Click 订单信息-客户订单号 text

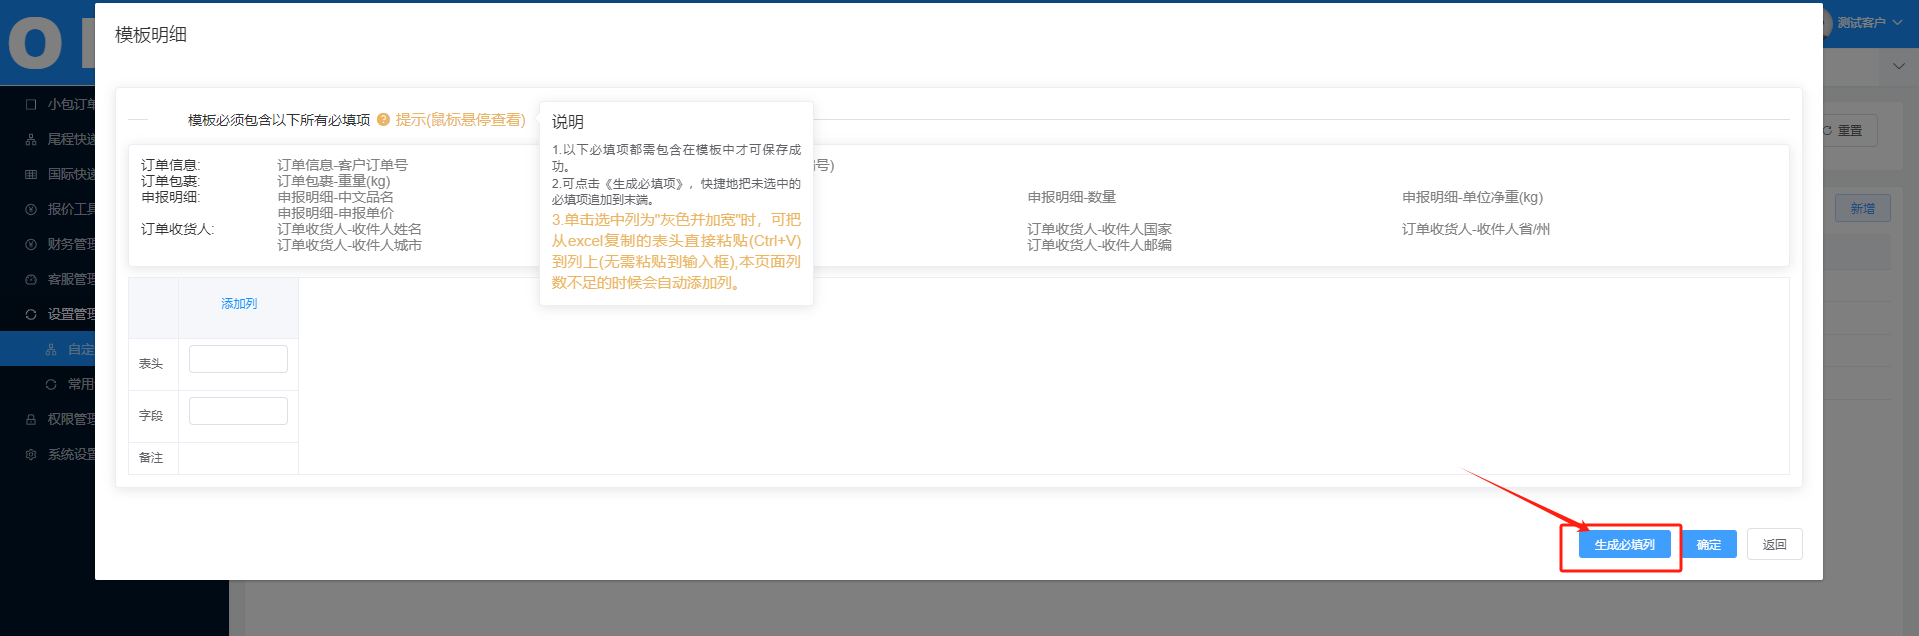click(x=342, y=165)
